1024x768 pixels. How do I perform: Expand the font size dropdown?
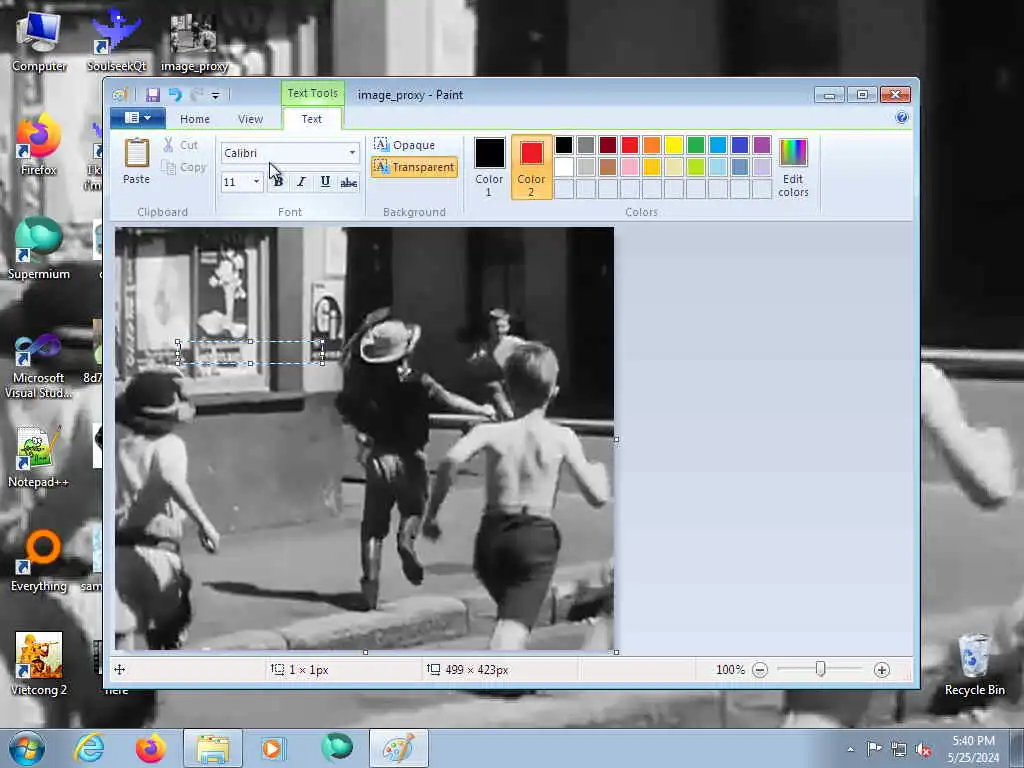click(x=256, y=182)
